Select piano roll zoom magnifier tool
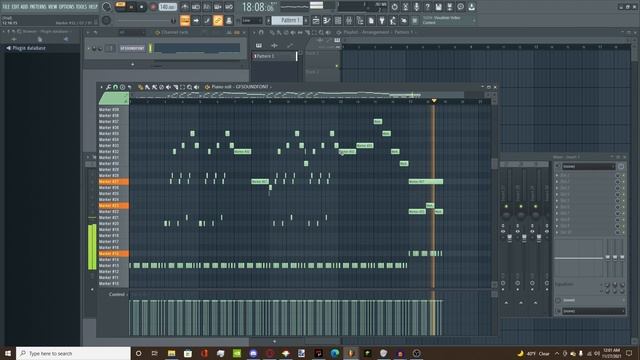Viewport: 640px width, 360px height. (x=189, y=87)
